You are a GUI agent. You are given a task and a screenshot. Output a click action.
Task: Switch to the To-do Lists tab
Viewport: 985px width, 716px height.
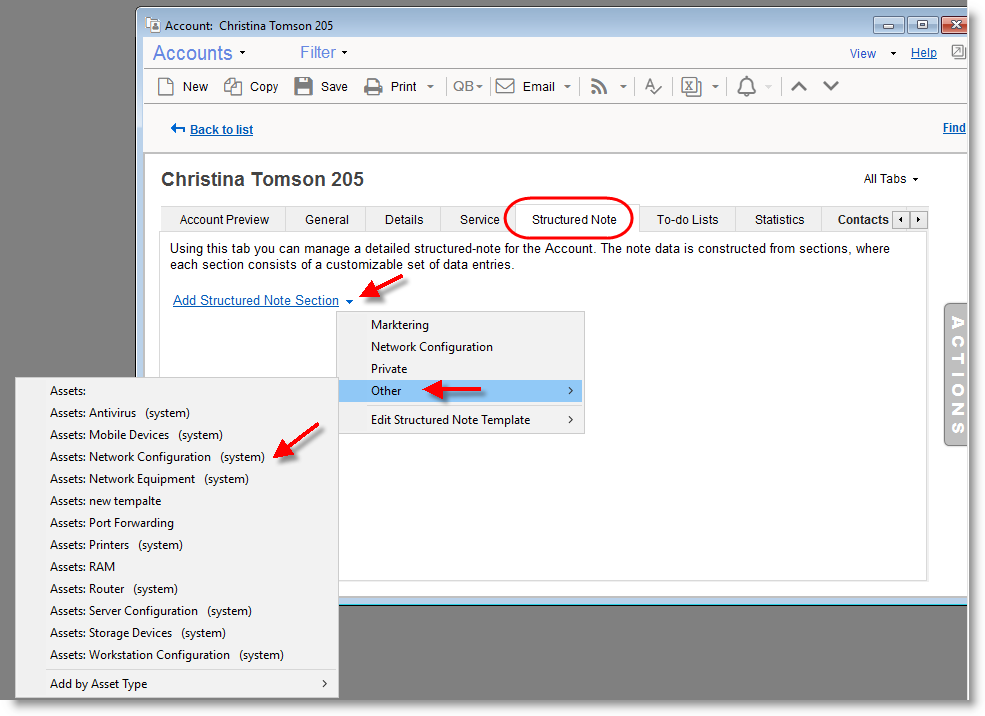coord(687,219)
